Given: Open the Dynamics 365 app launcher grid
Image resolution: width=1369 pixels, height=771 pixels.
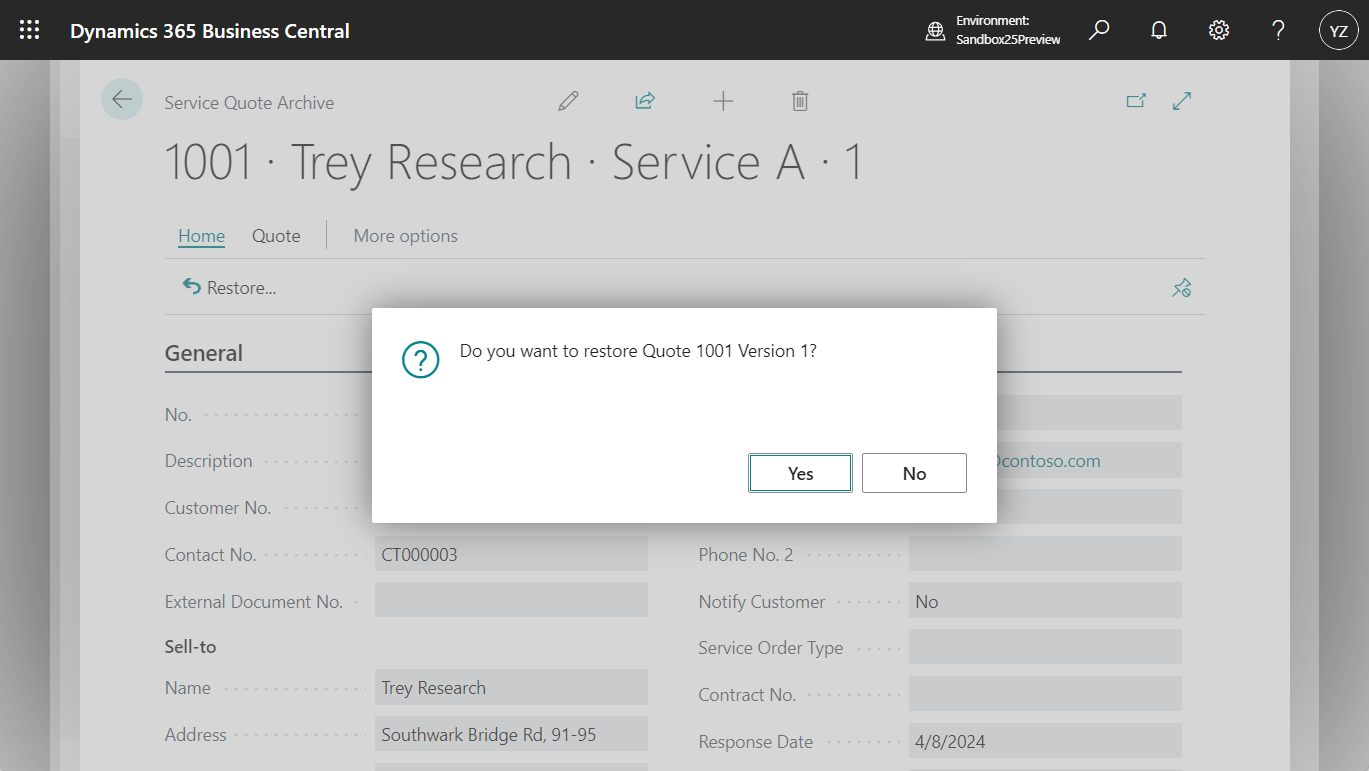Looking at the screenshot, I should (x=29, y=30).
